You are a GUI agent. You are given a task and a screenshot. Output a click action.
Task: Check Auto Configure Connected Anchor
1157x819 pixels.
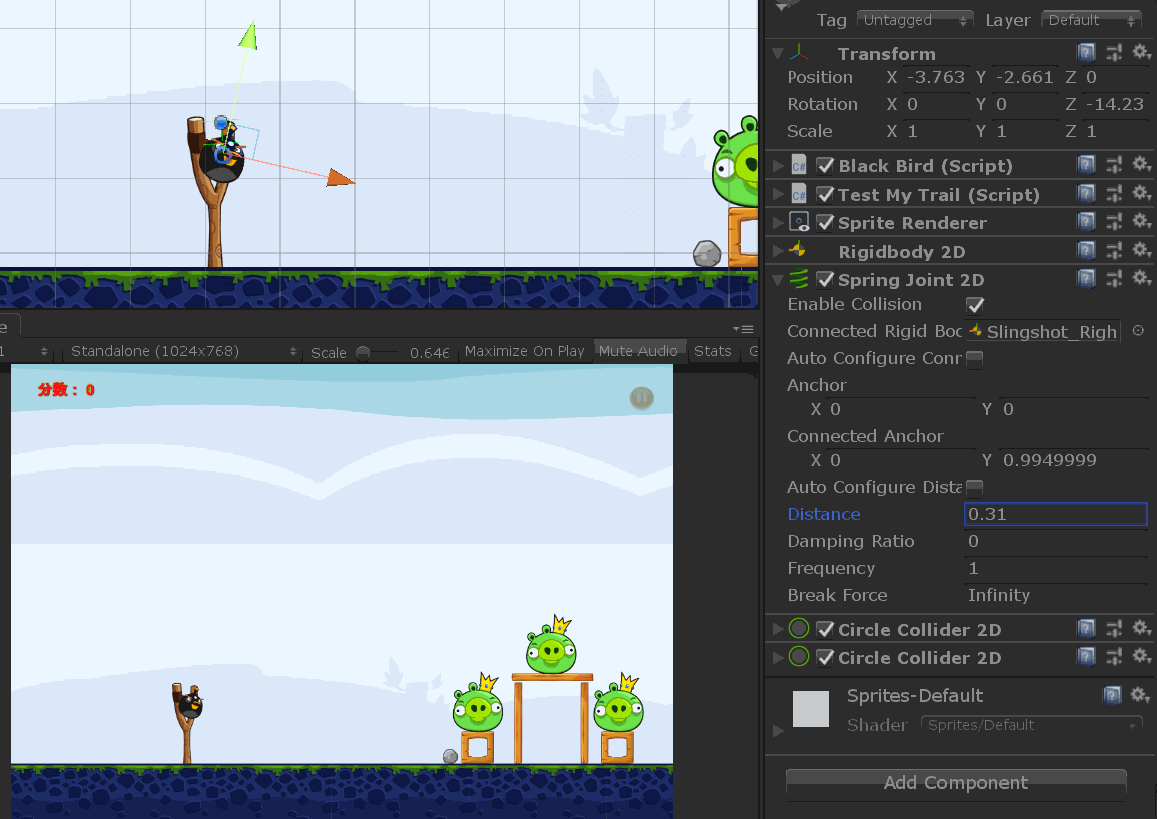click(975, 359)
